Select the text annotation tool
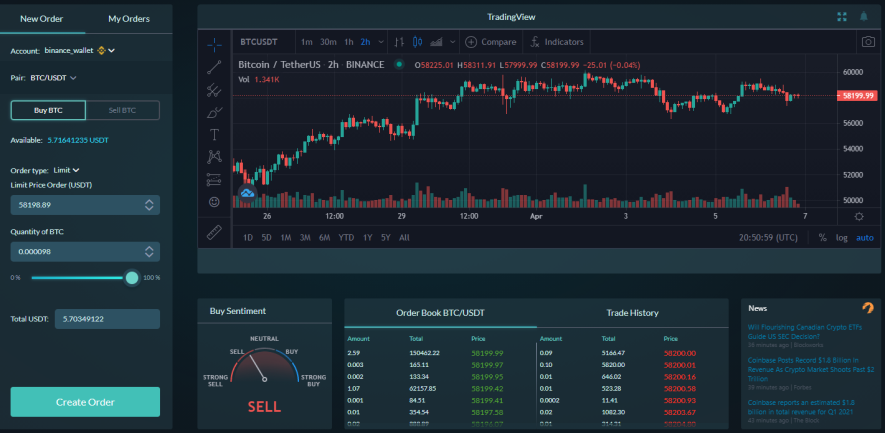The image size is (885, 433). (x=214, y=134)
